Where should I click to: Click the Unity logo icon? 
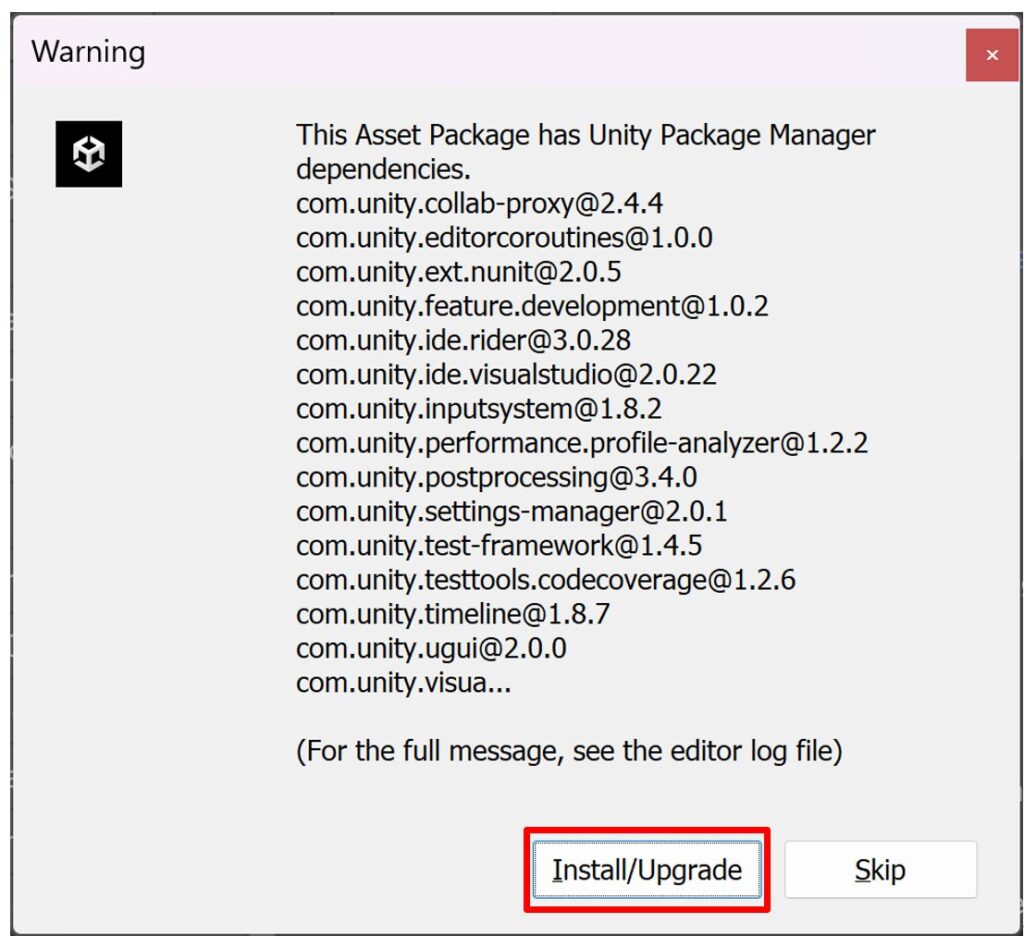(x=89, y=154)
